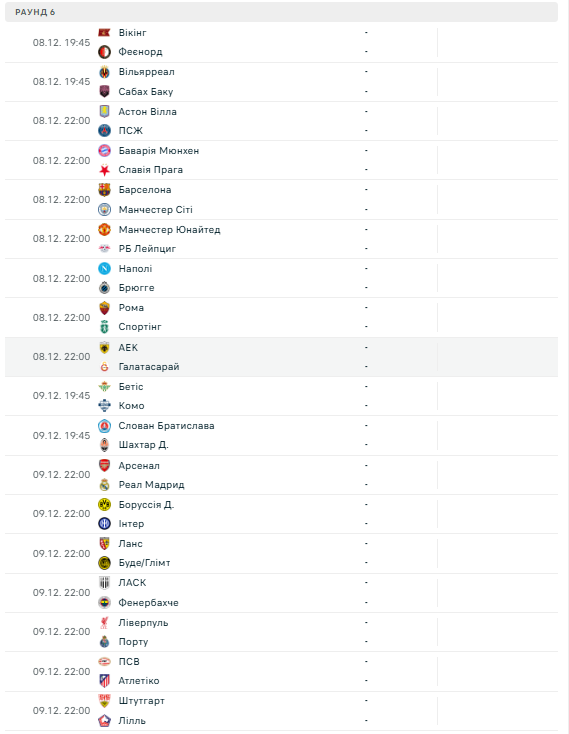Click the Atletico Madrid badge

(x=104, y=681)
